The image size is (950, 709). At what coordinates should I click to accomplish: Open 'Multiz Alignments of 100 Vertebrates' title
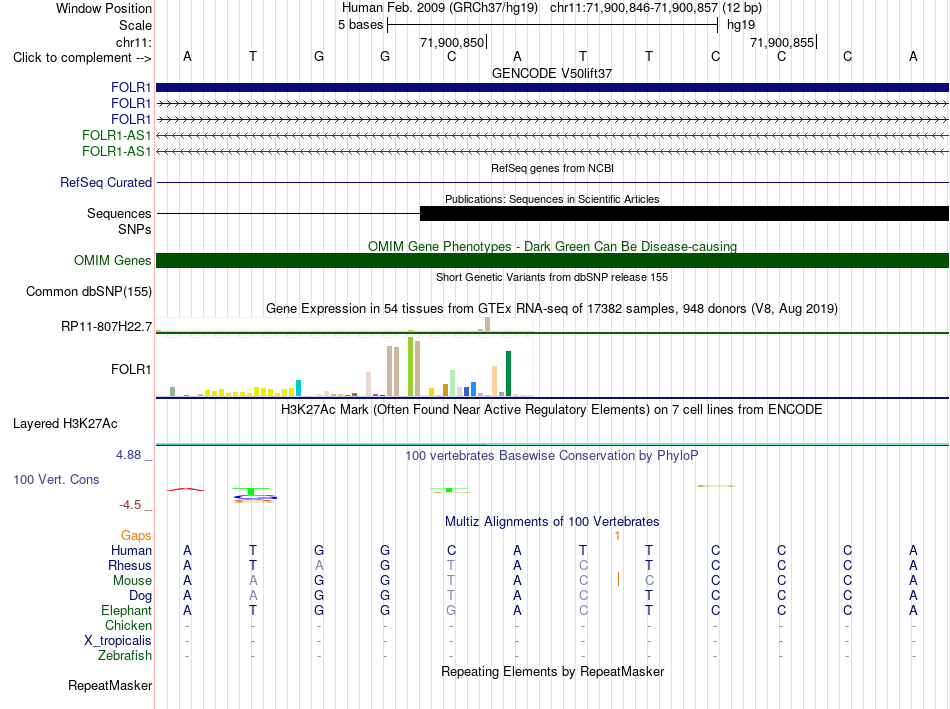[552, 521]
